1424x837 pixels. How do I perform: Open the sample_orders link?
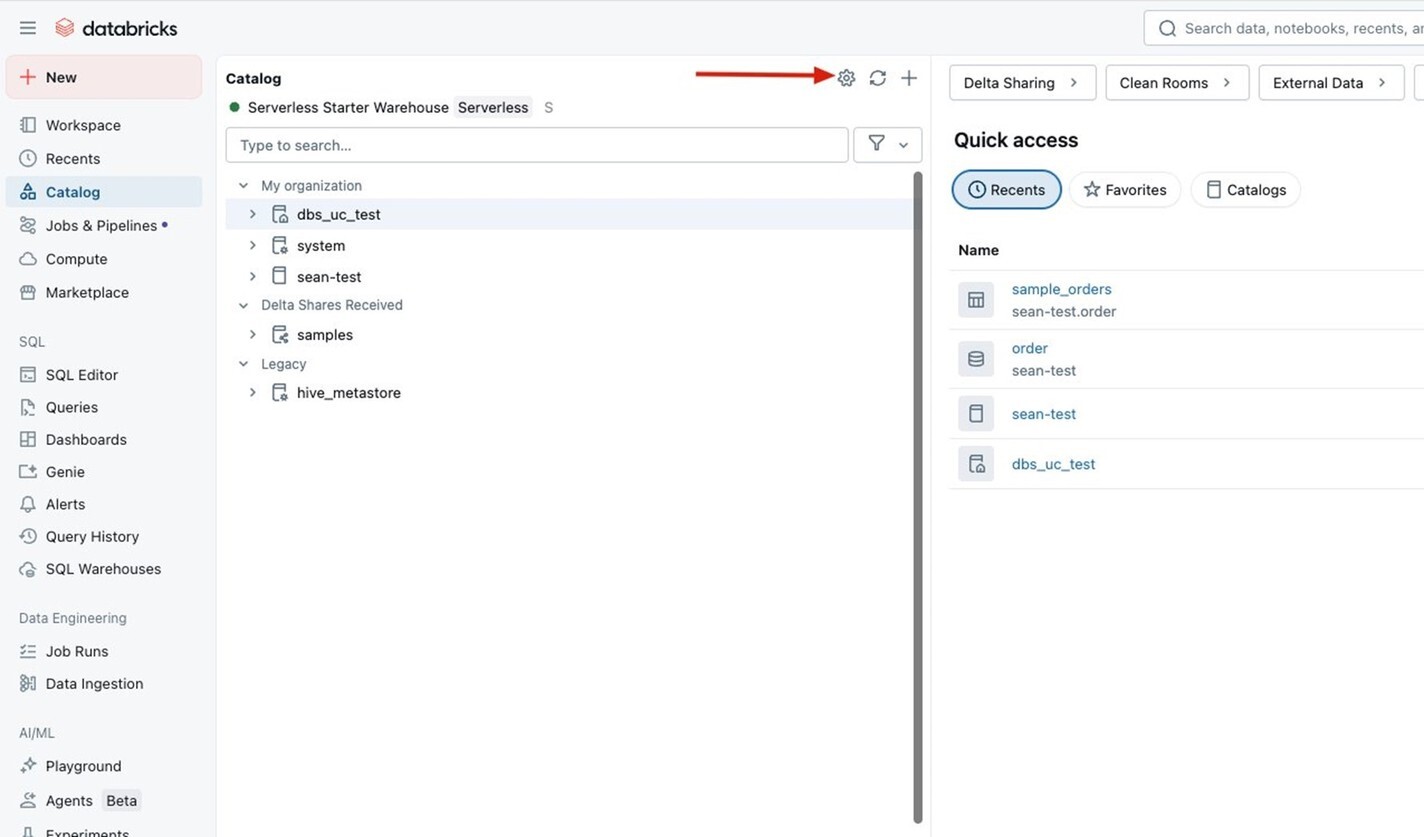pyautogui.click(x=1061, y=289)
